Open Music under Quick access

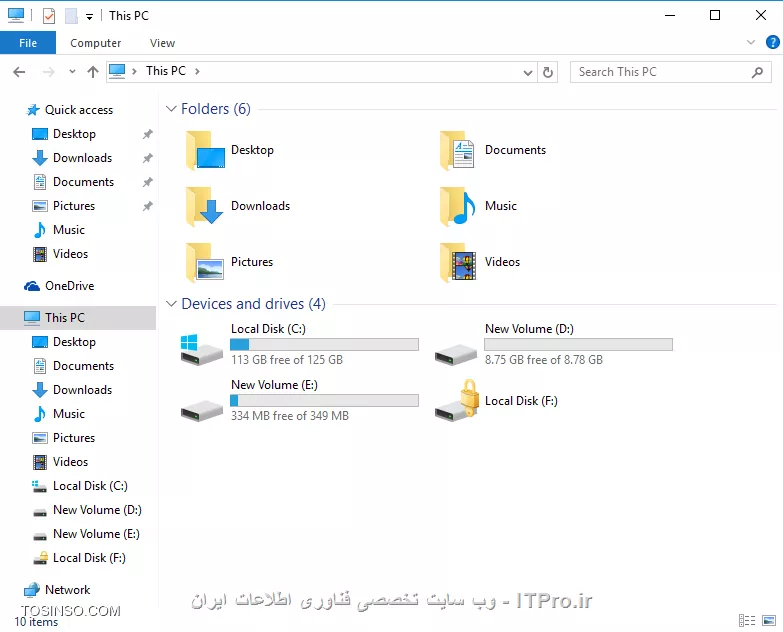click(x=69, y=230)
